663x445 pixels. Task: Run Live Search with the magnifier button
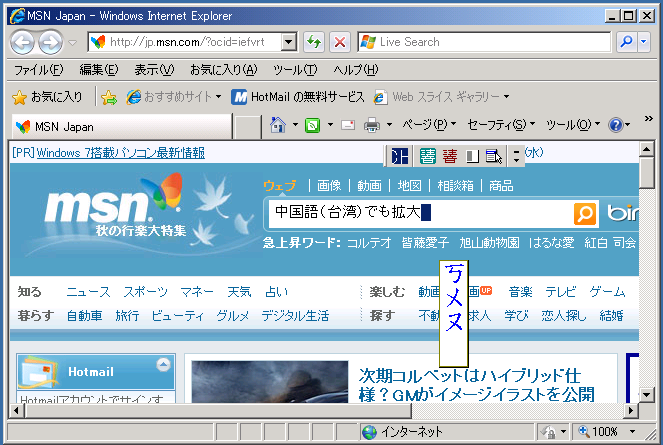(x=626, y=42)
